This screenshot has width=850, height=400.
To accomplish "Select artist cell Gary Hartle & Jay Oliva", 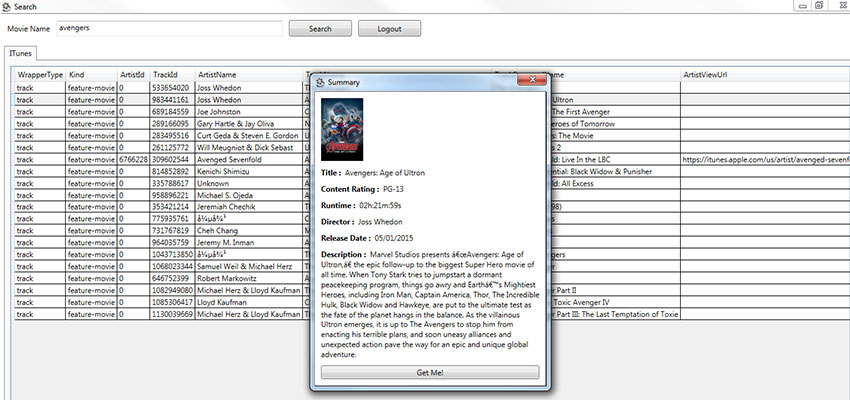I will [x=248, y=124].
